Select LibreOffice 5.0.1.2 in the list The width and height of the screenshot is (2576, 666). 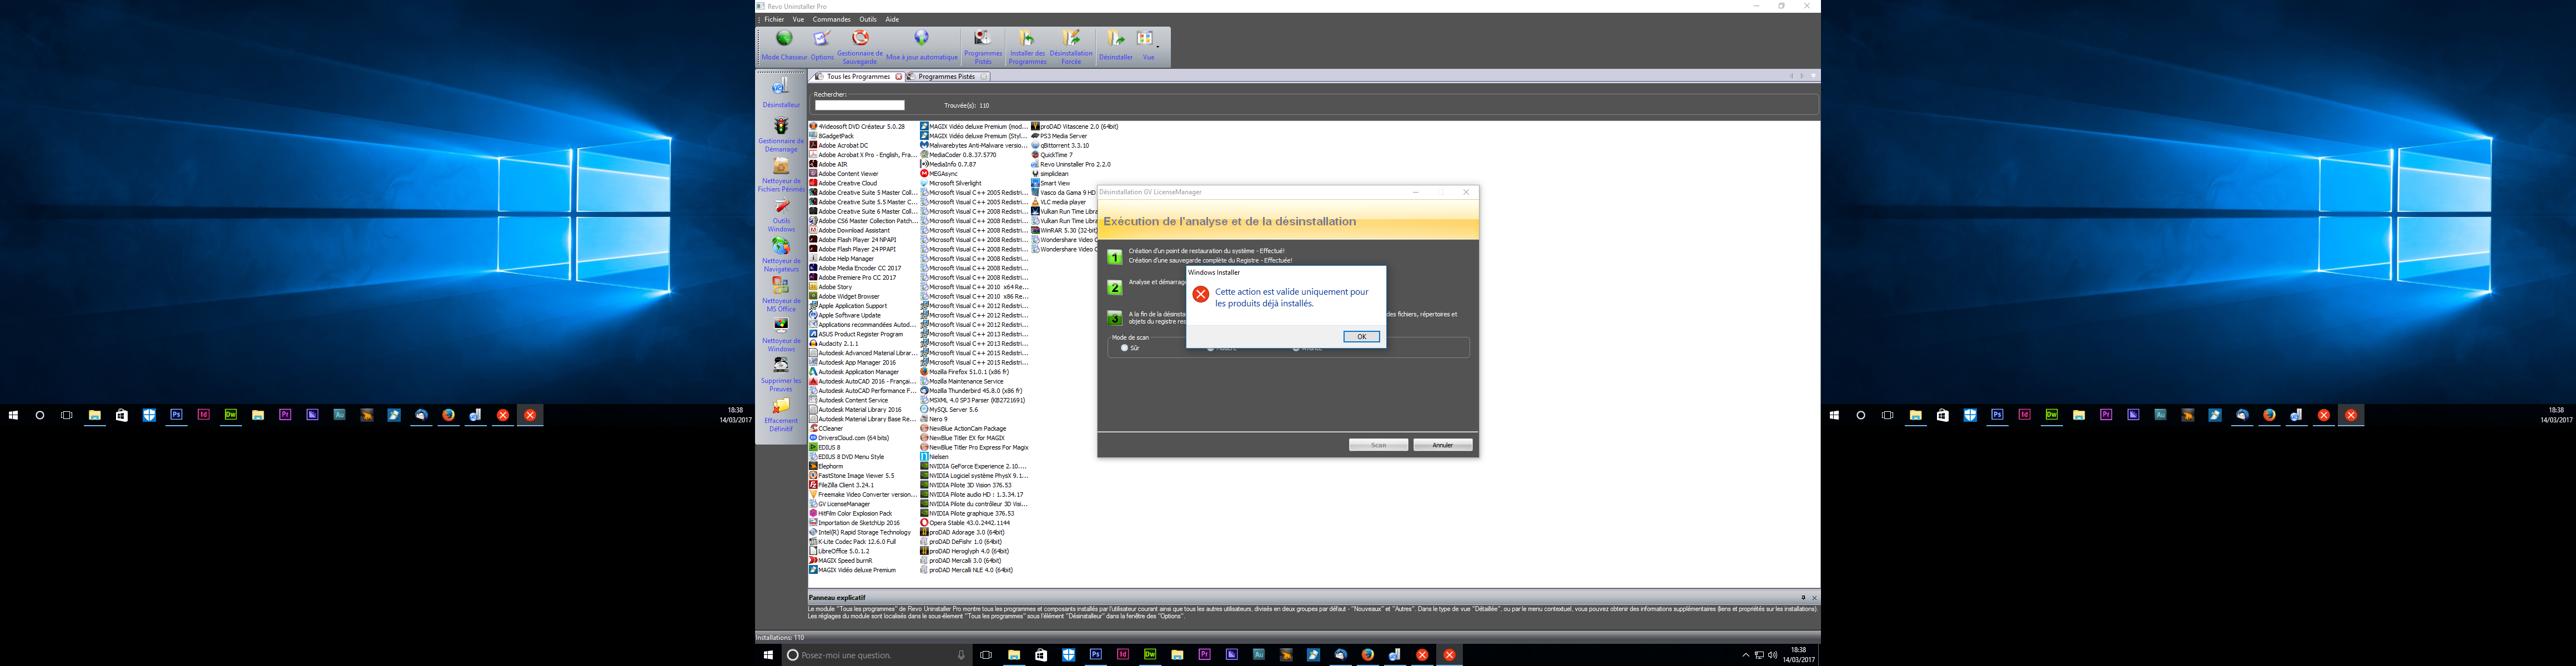840,551
